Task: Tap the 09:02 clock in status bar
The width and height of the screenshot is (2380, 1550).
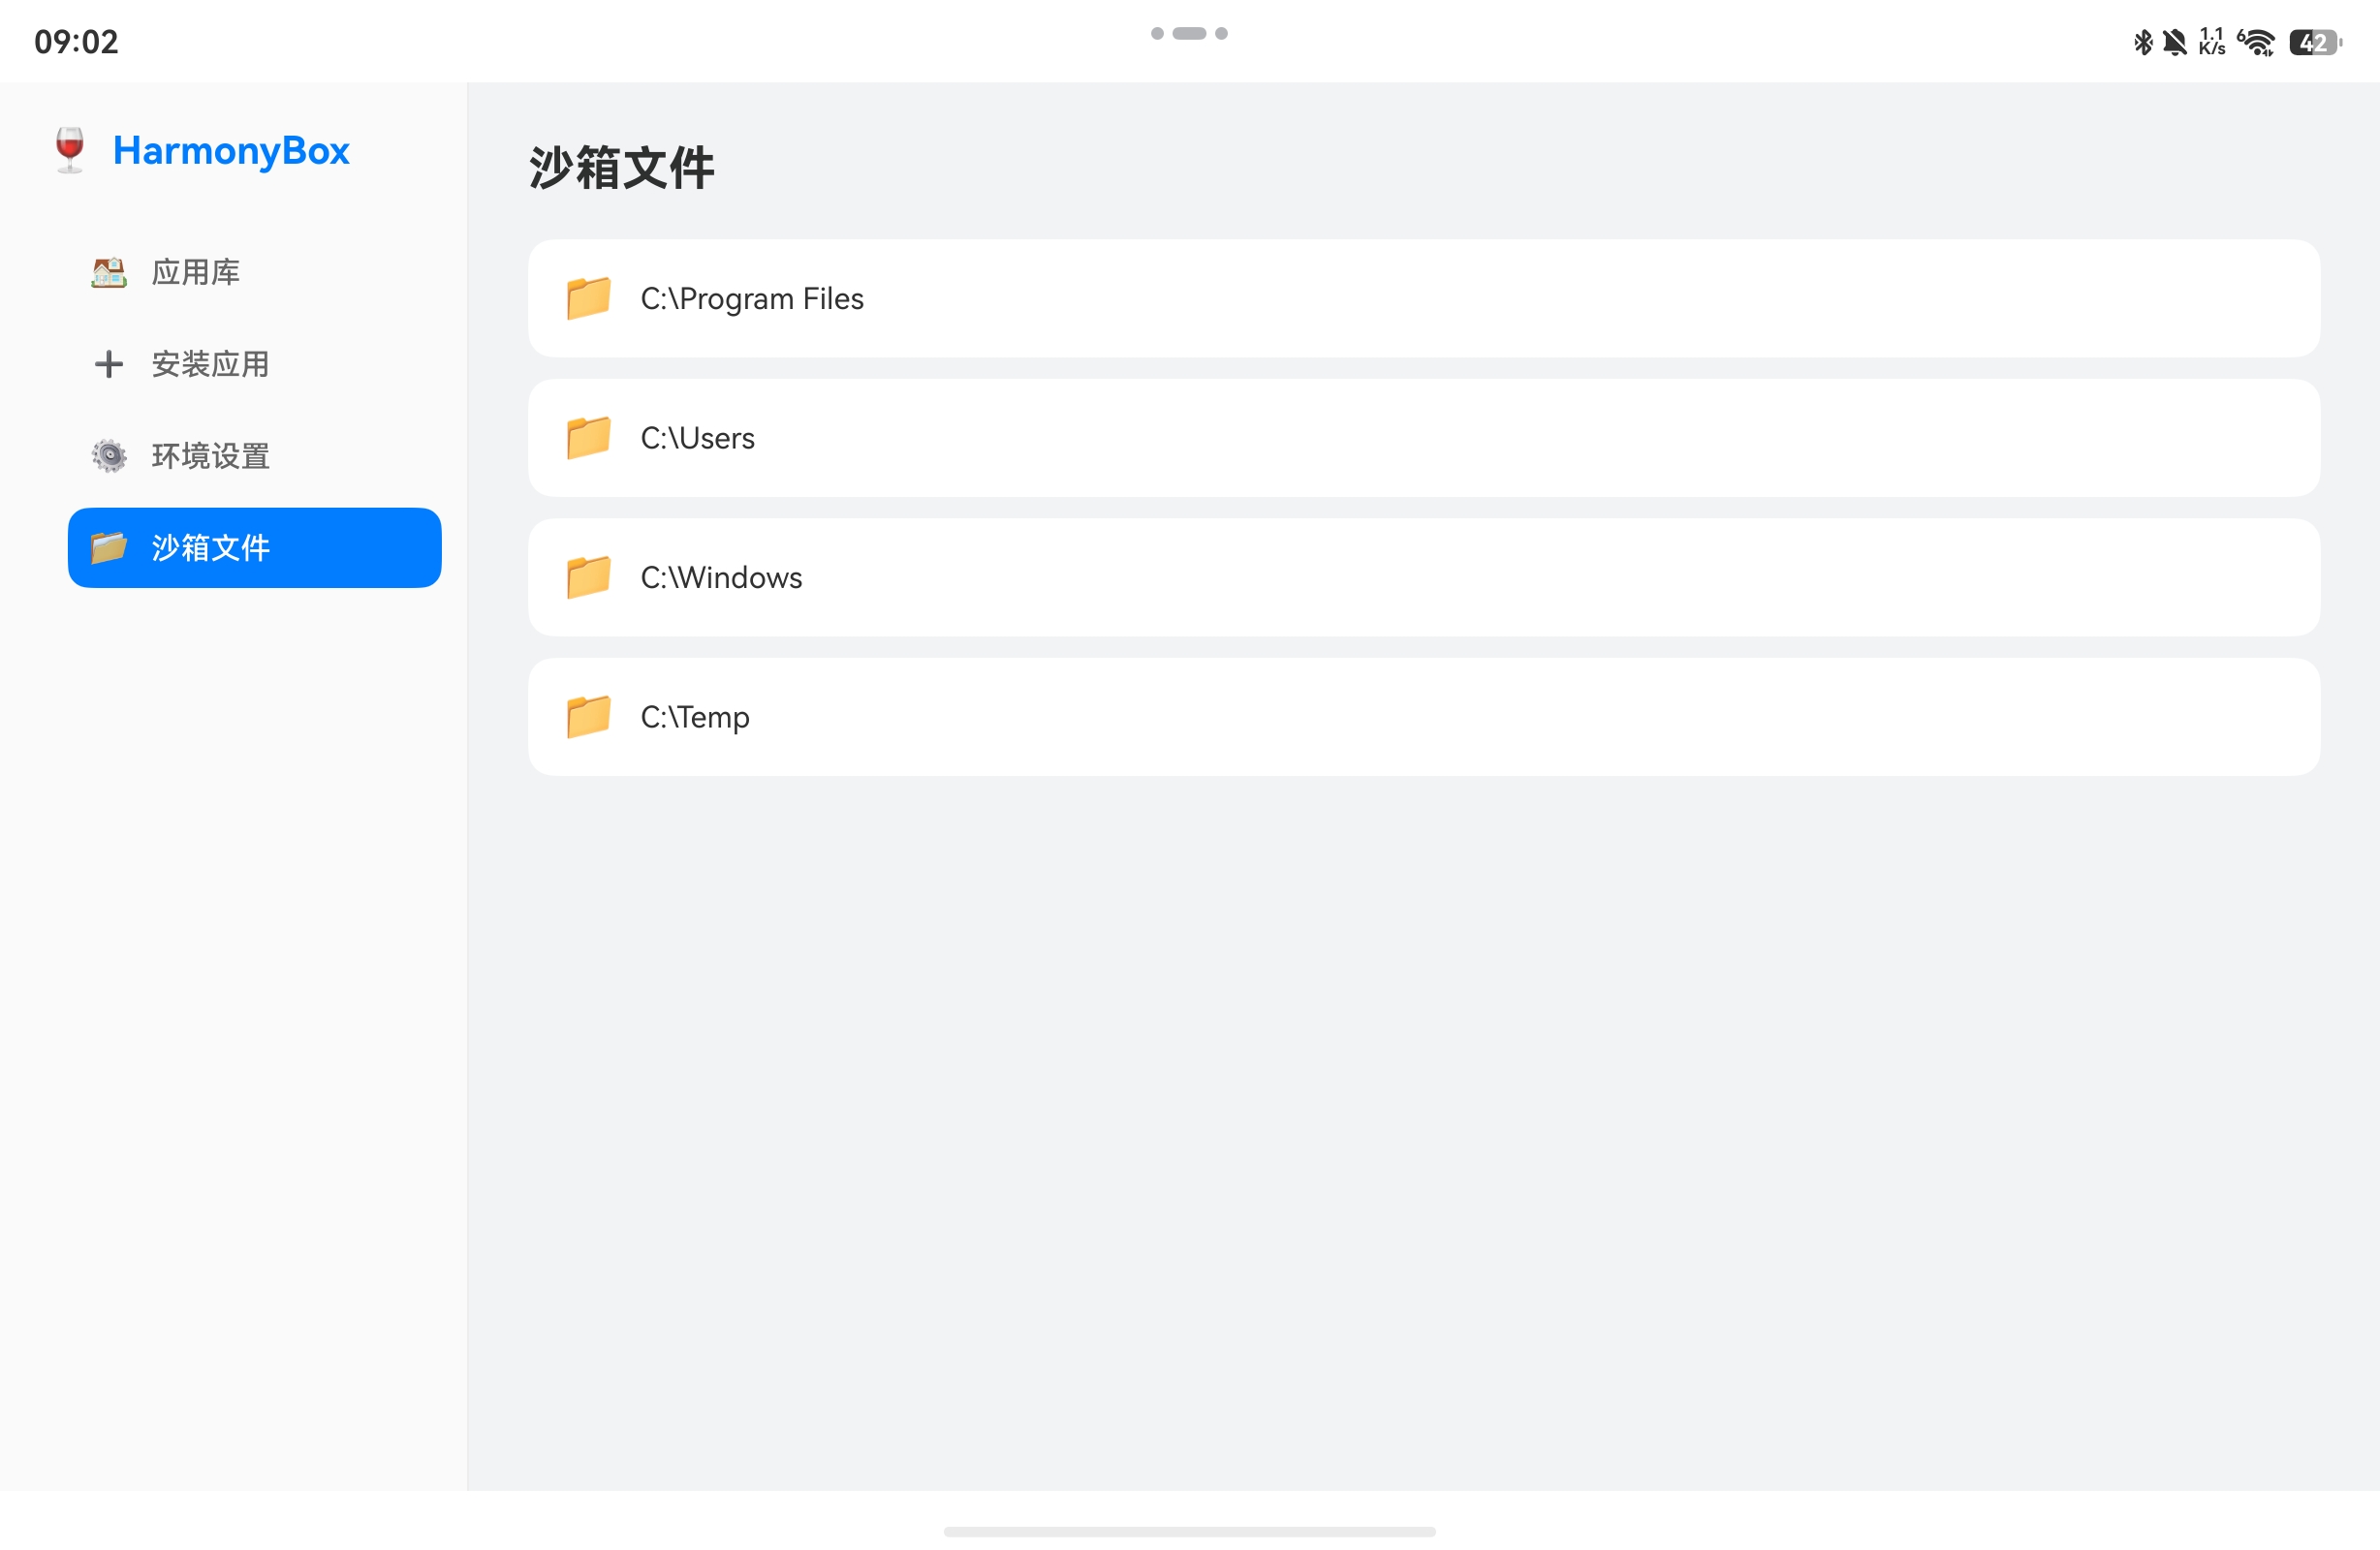Action: pos(76,42)
